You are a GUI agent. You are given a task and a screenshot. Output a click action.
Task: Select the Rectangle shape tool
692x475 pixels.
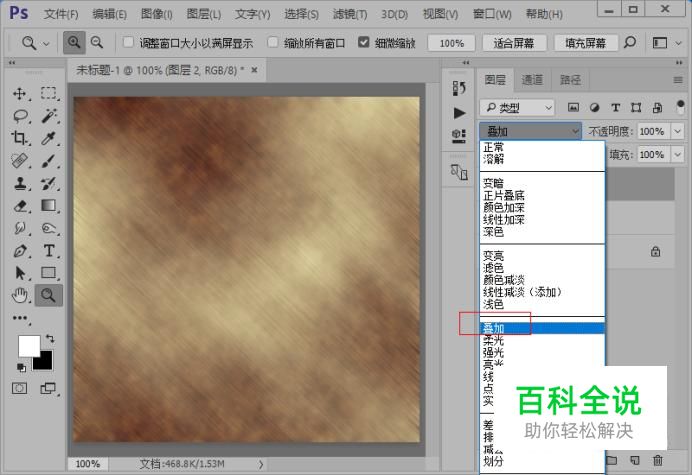tap(49, 273)
